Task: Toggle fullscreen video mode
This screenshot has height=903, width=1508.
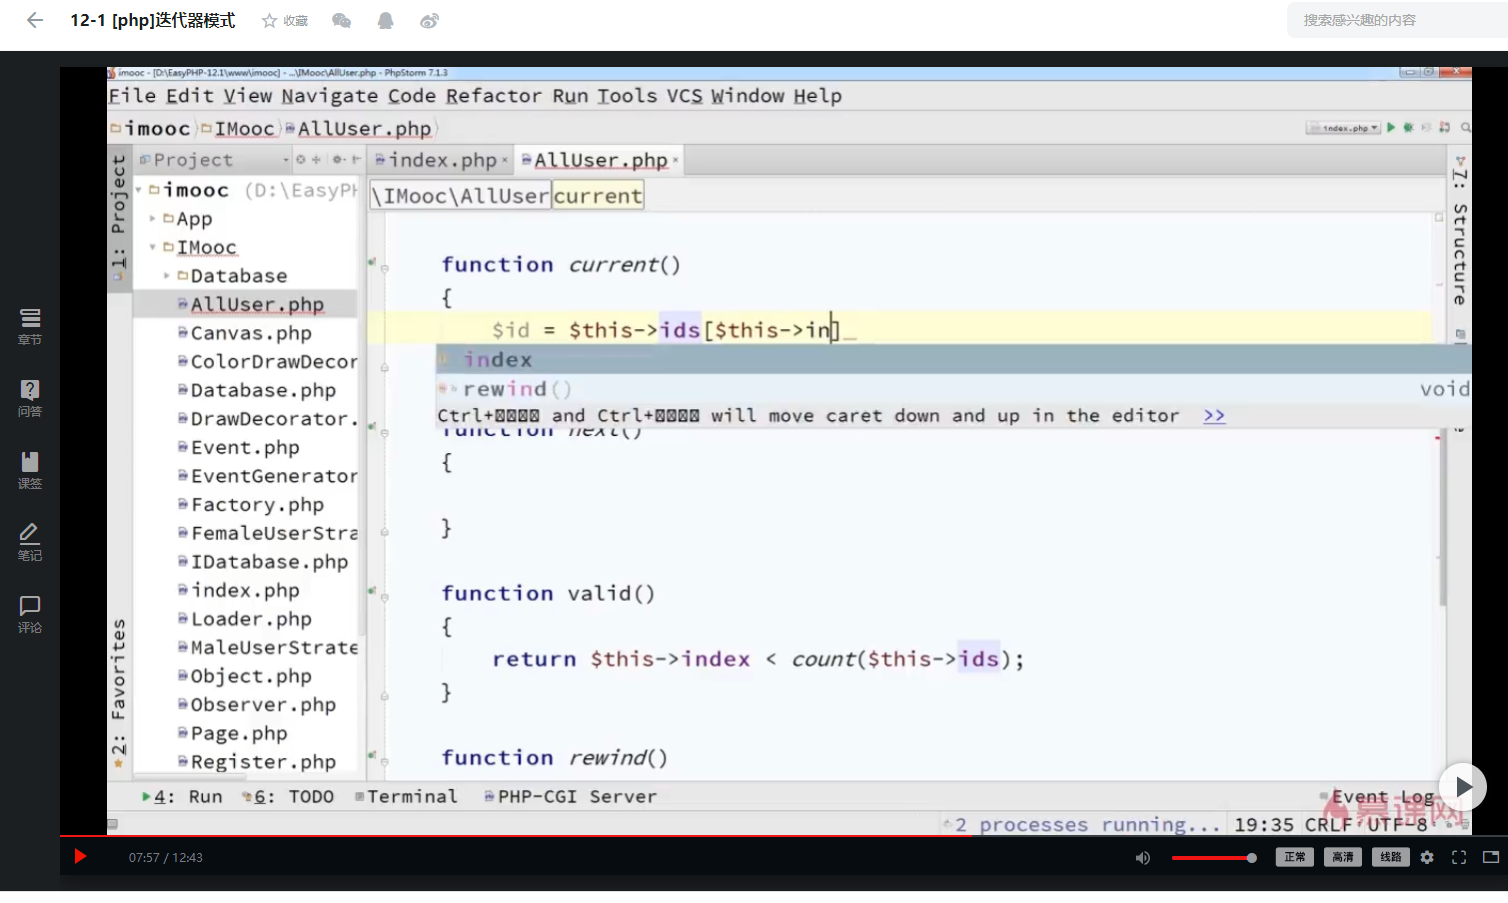Action: click(1459, 857)
